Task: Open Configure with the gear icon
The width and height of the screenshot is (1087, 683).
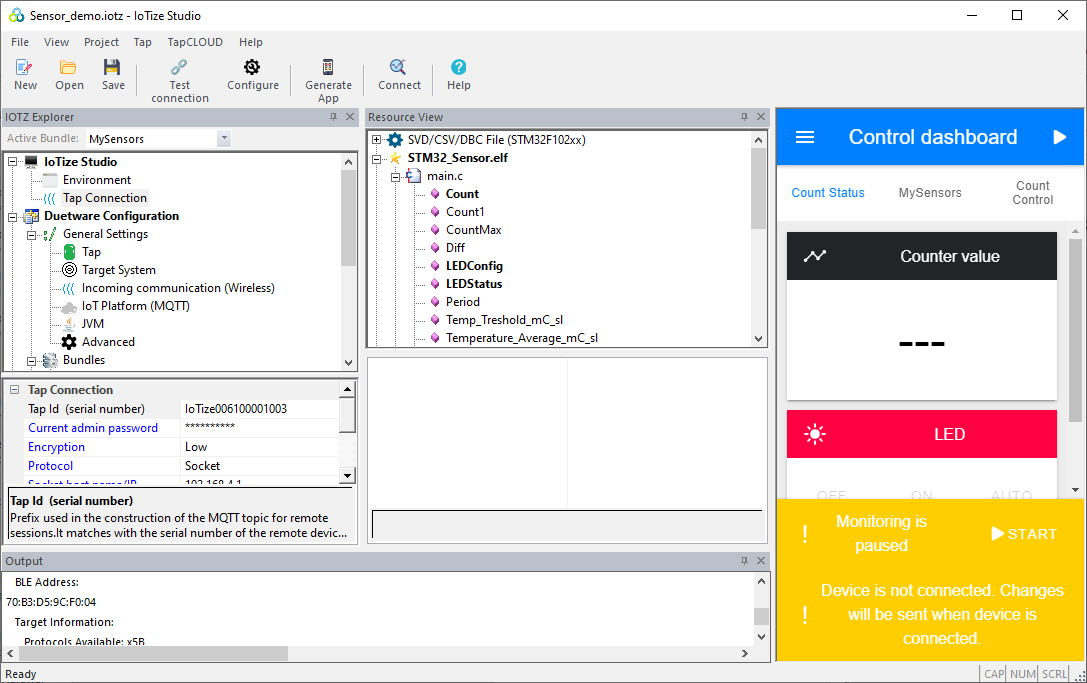Action: pos(252,67)
